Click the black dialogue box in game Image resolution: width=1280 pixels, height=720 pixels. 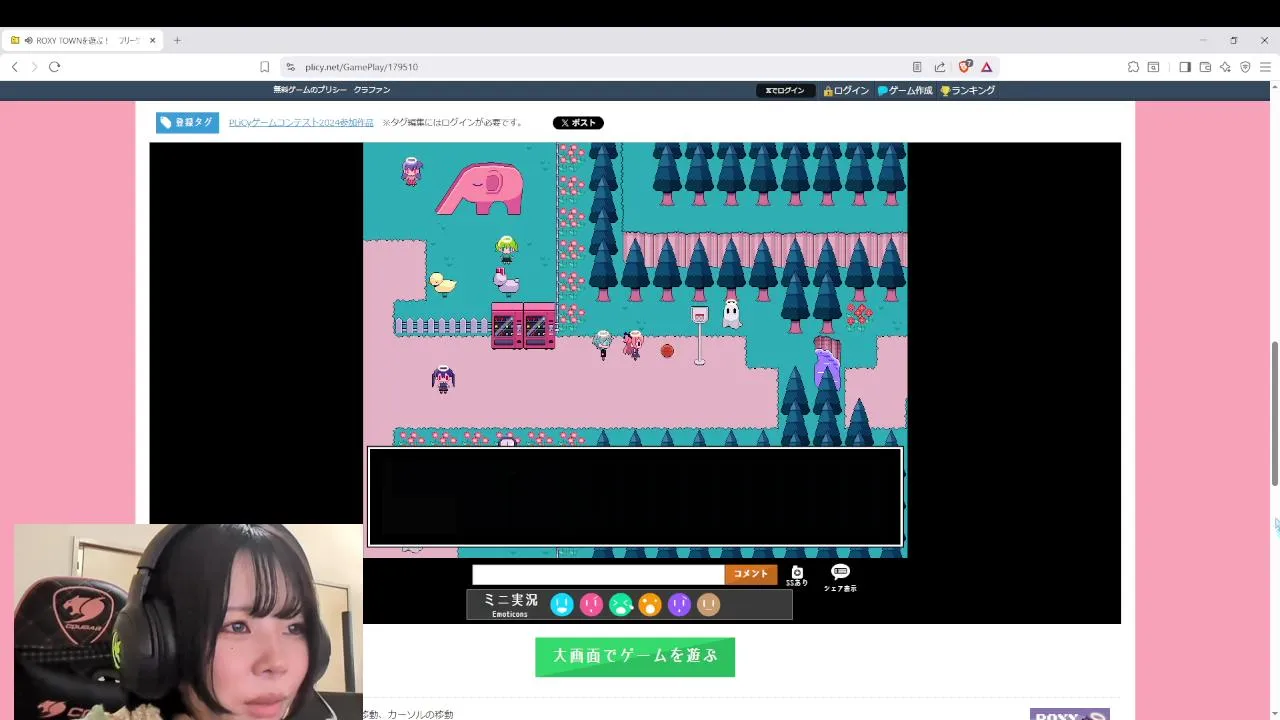pyautogui.click(x=635, y=497)
